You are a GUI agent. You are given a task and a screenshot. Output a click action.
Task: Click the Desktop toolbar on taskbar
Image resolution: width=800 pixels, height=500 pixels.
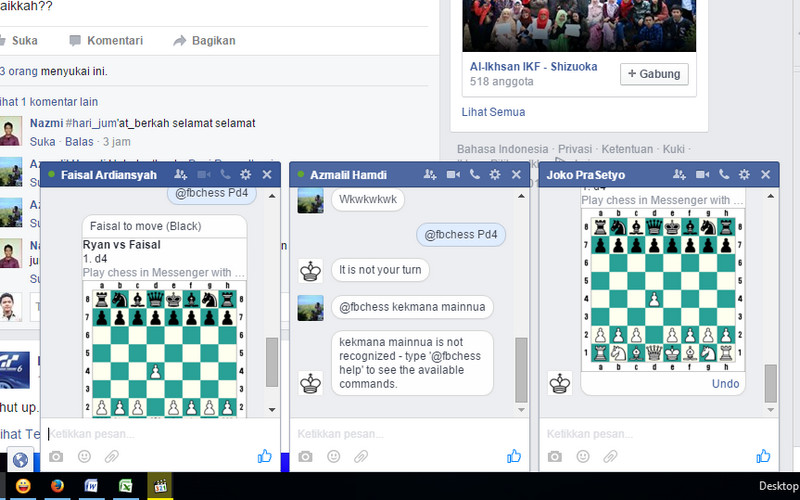tap(779, 486)
